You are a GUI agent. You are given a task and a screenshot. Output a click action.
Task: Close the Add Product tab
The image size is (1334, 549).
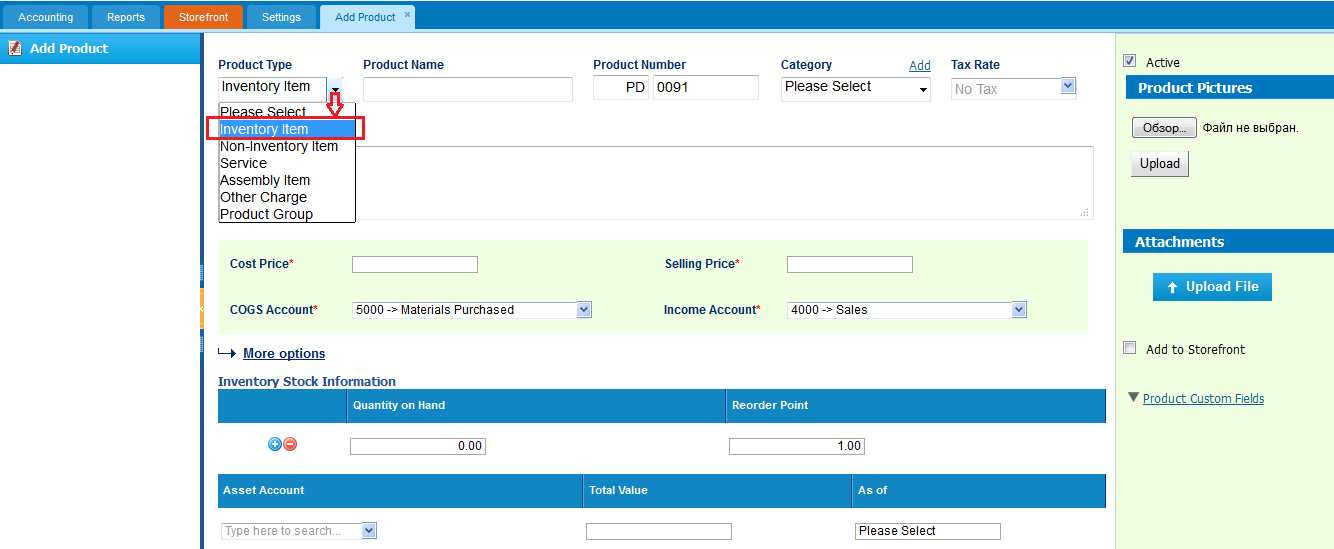click(407, 15)
